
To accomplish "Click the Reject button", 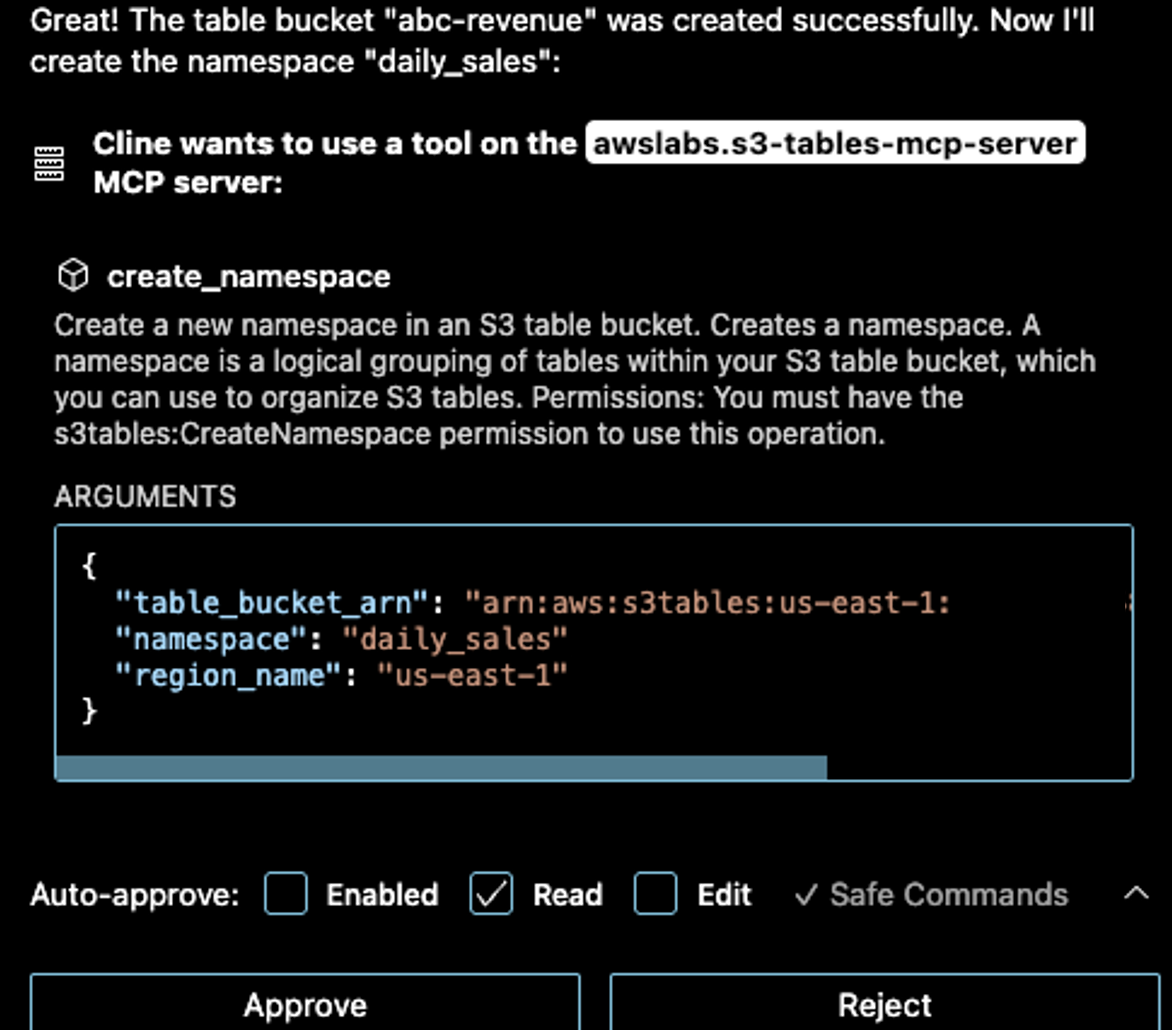I will (884, 1004).
